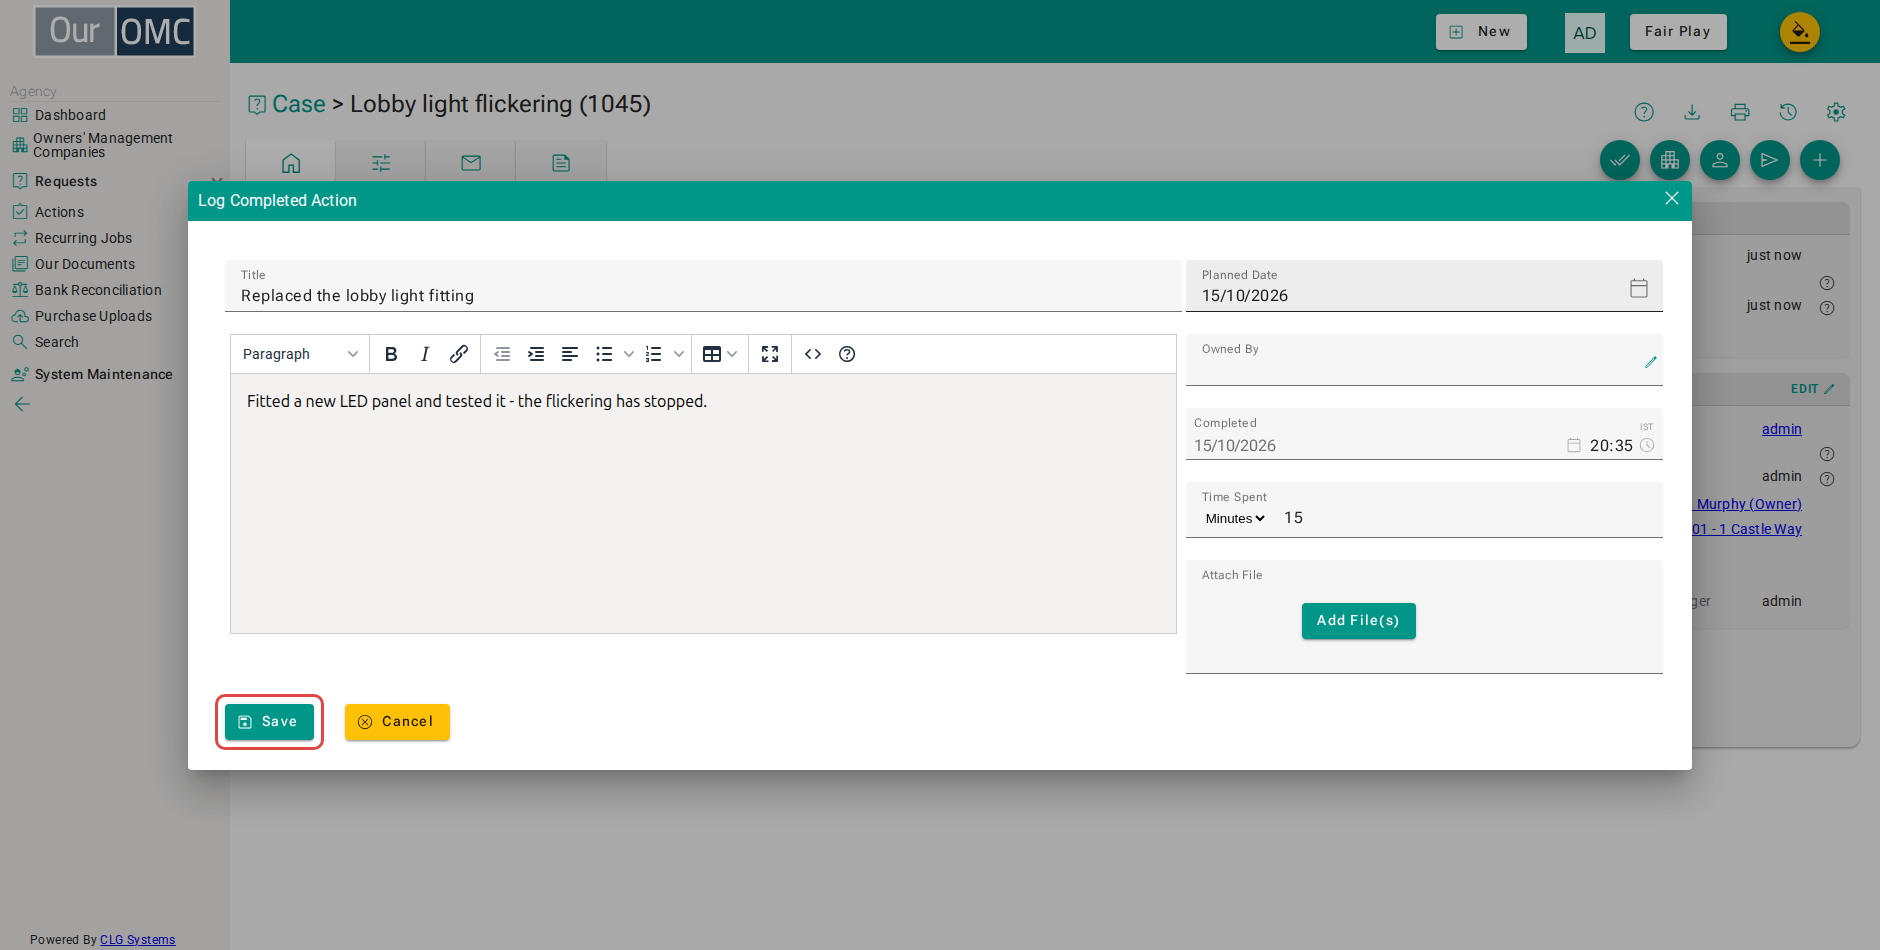Viewport: 1880px width, 950px height.
Task: Toggle italic formatting in editor
Action: click(425, 354)
